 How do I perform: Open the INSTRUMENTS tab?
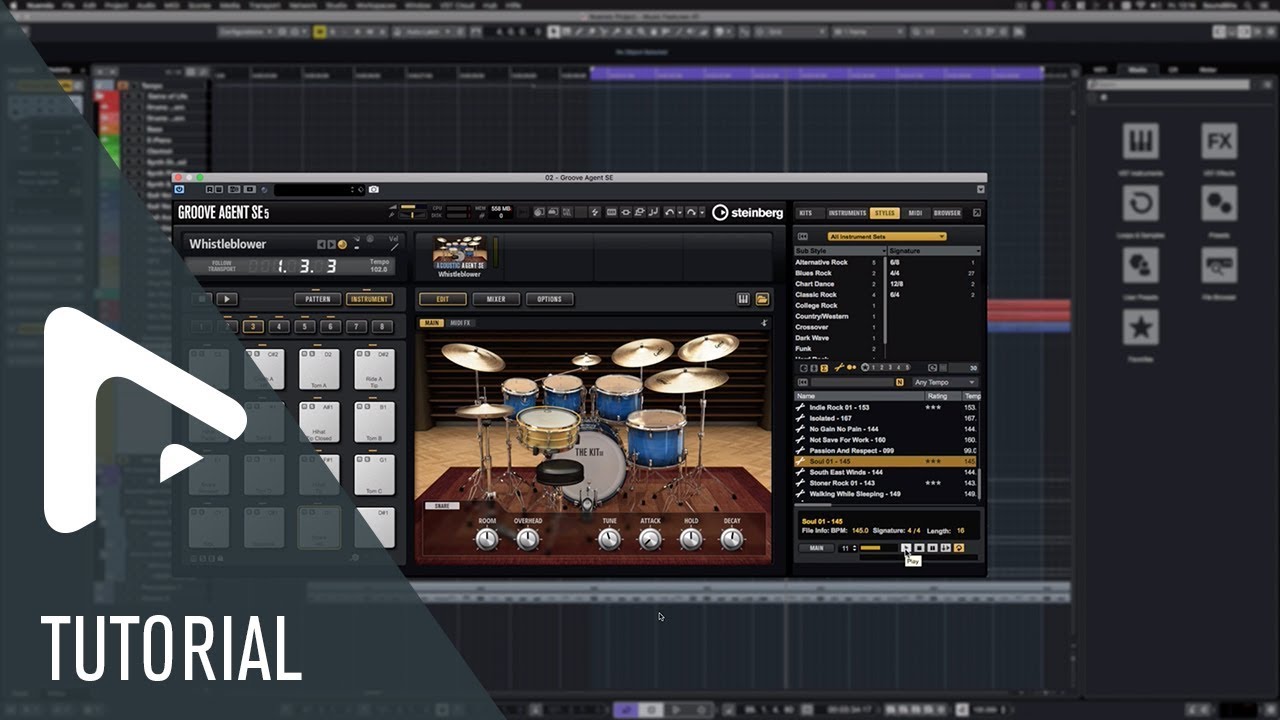(847, 213)
